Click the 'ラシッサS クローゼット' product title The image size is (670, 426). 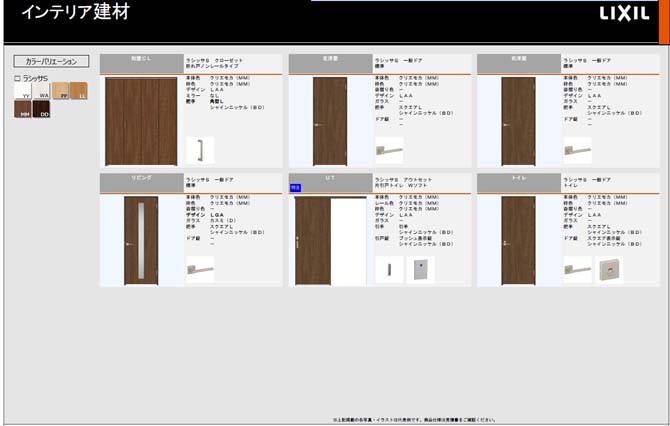click(214, 61)
